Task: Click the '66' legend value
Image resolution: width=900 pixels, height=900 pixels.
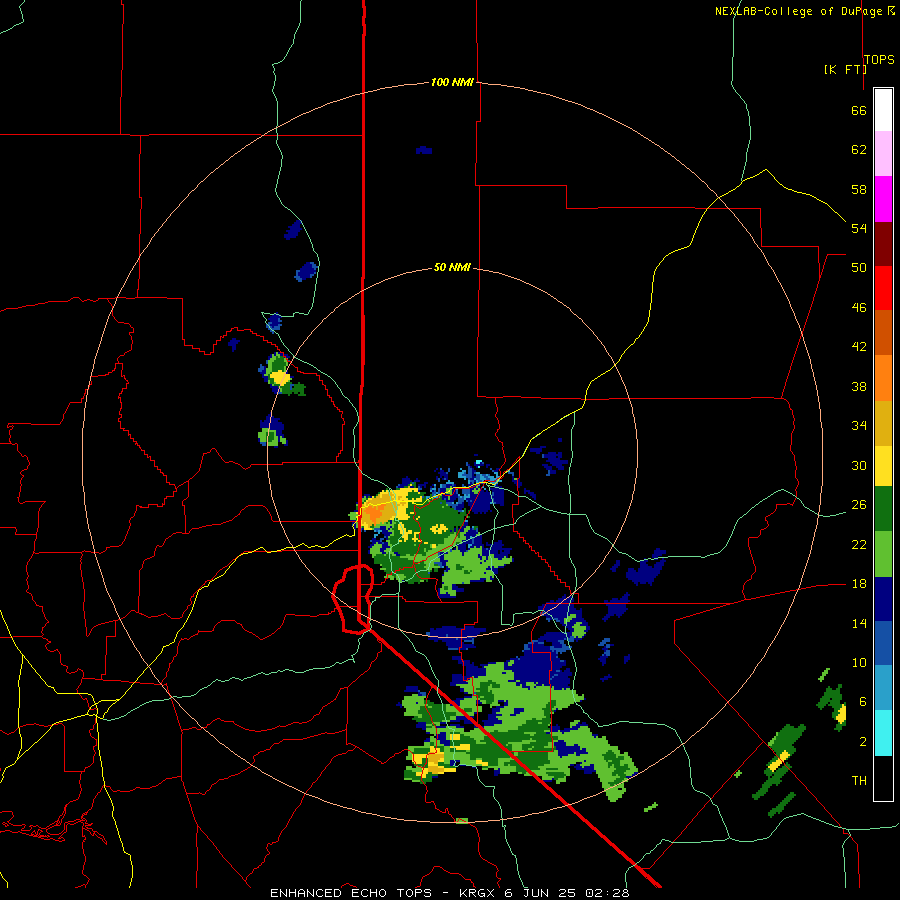Action: [859, 110]
